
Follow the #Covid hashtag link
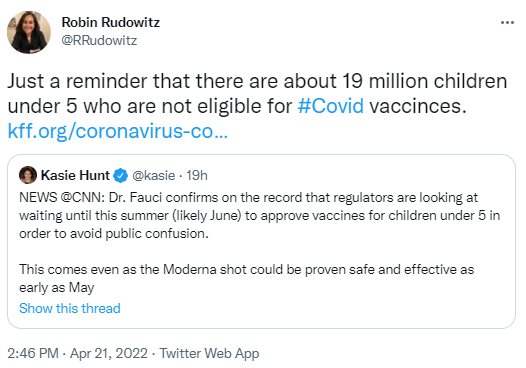point(331,106)
